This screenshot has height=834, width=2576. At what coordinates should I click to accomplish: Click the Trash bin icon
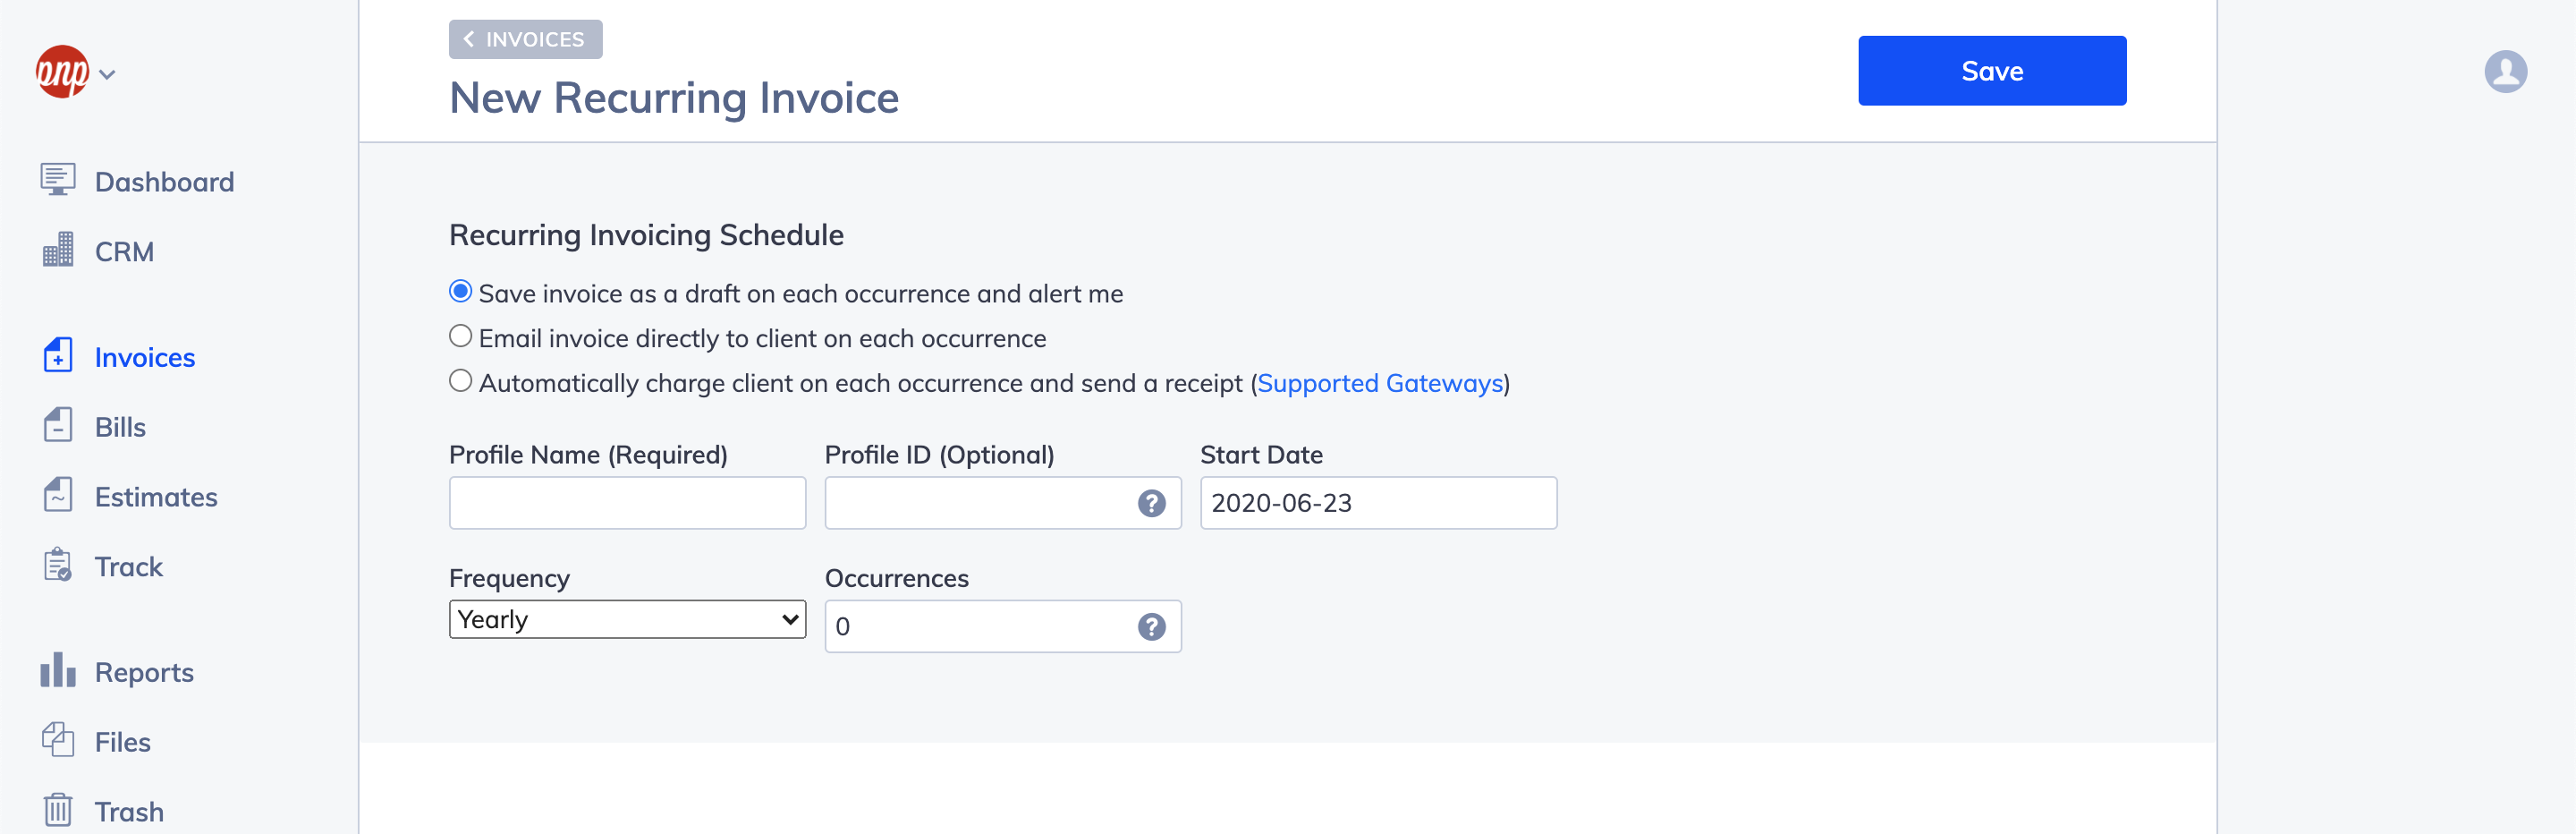point(58,810)
